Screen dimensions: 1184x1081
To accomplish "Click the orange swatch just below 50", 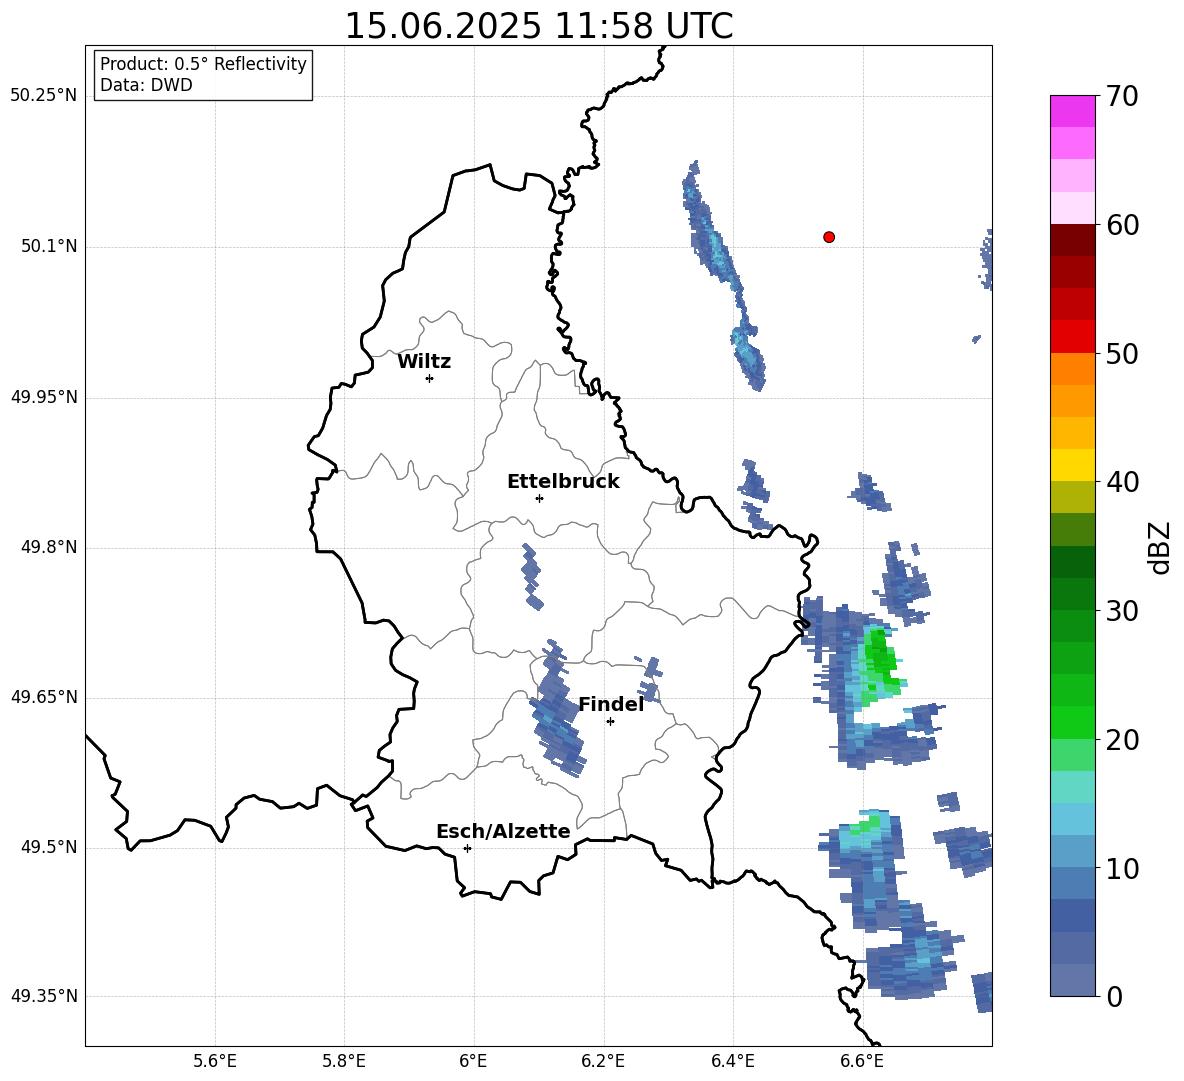I will pyautogui.click(x=1072, y=368).
